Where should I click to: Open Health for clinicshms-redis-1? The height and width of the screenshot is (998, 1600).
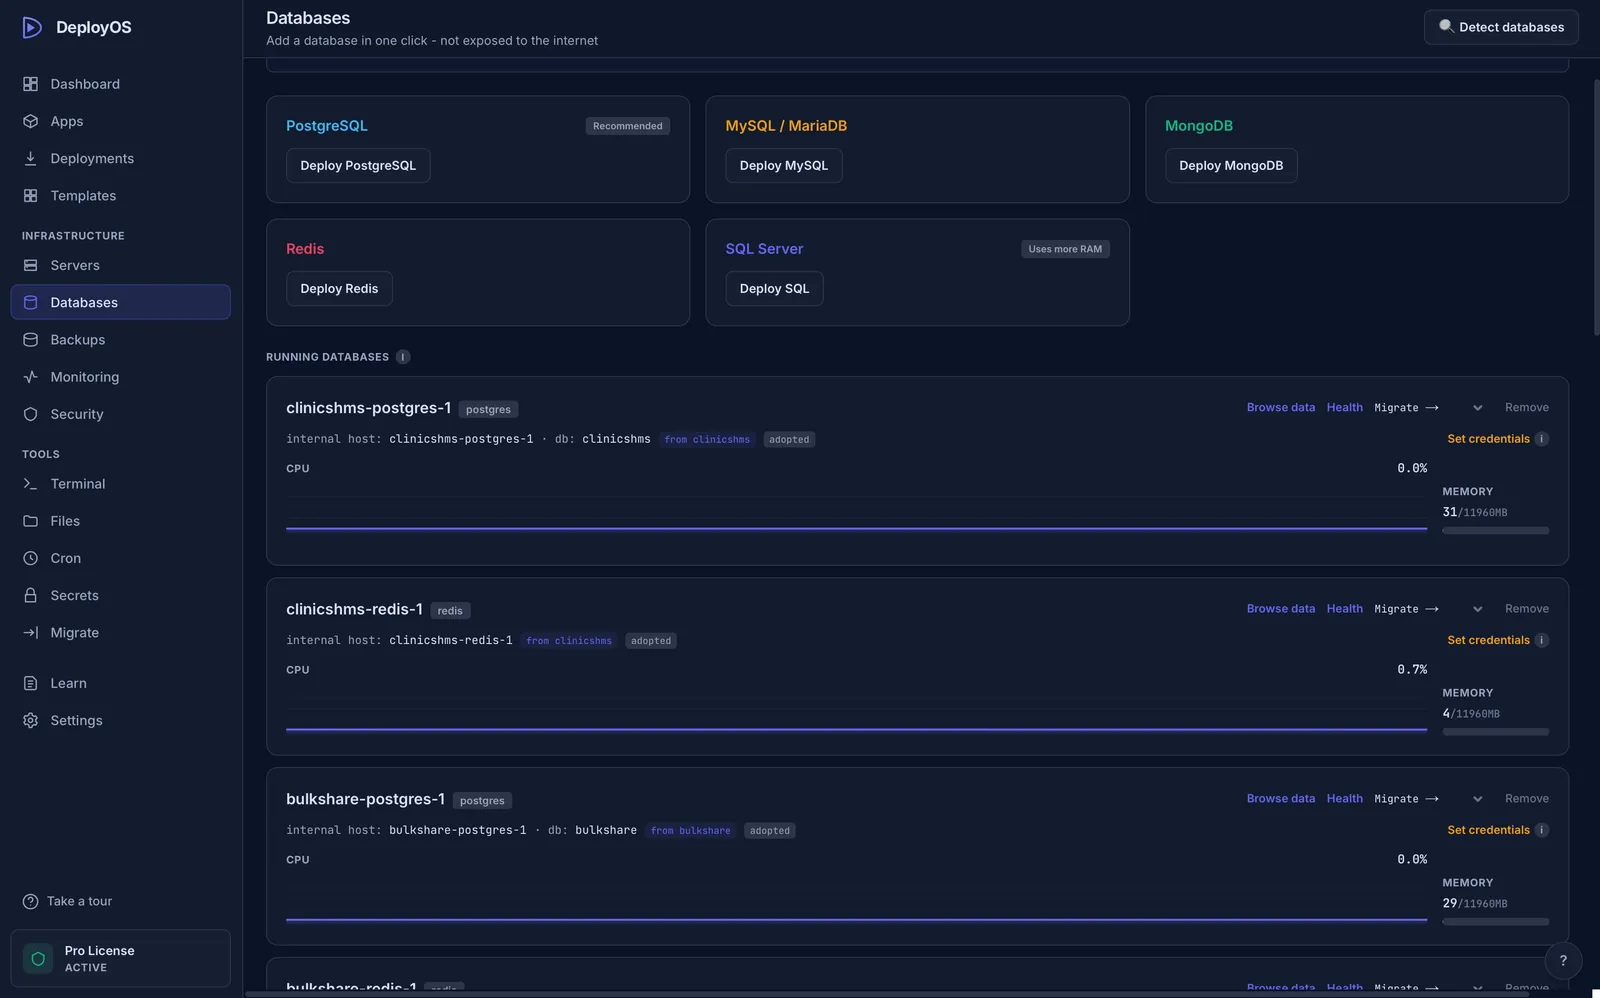1344,609
